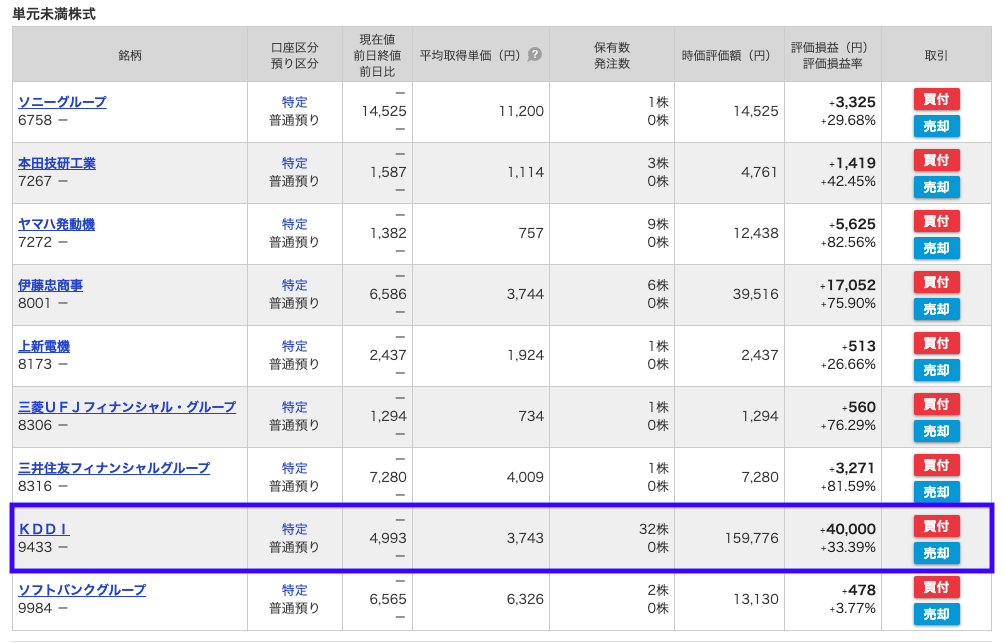Viewport: 1003px width, 643px height.
Task: Click 買付 for 三菱UFJフィナンシャル・グループ
Action: (936, 404)
